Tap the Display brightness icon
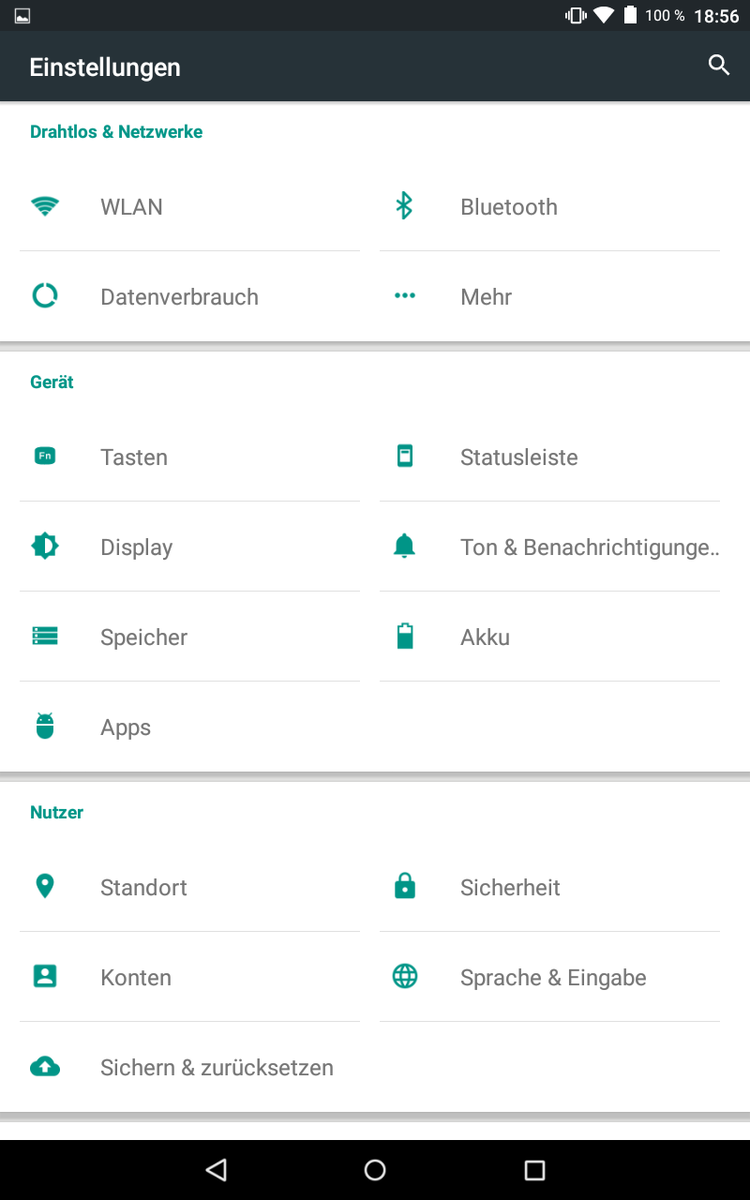 (45, 547)
